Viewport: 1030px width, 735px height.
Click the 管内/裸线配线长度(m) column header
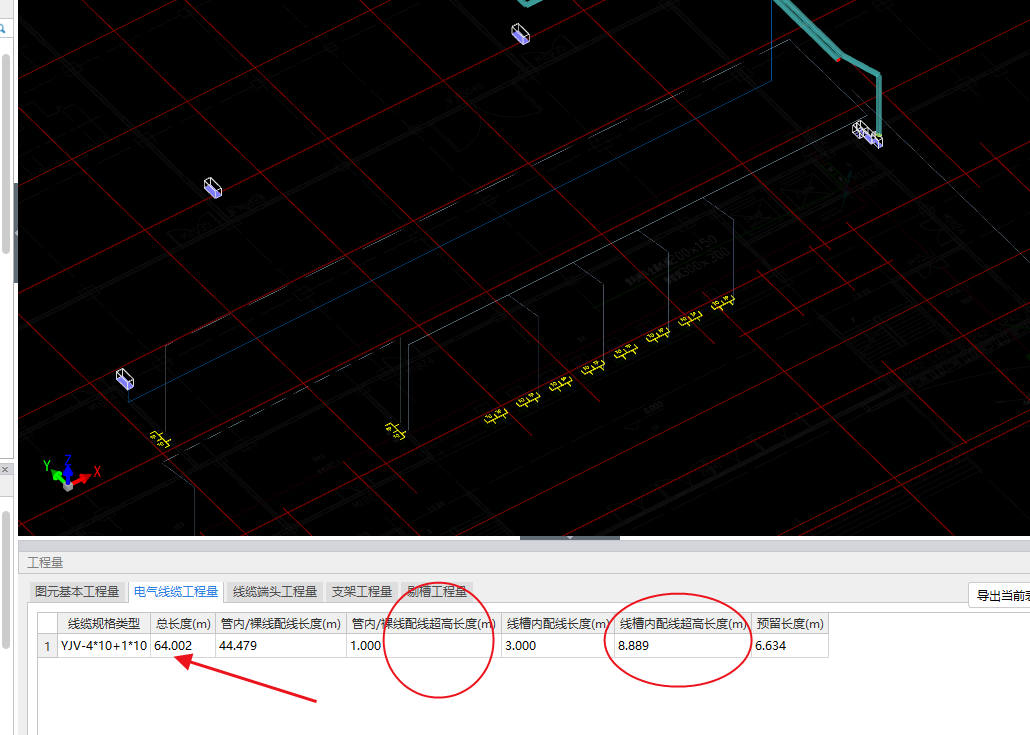point(280,623)
